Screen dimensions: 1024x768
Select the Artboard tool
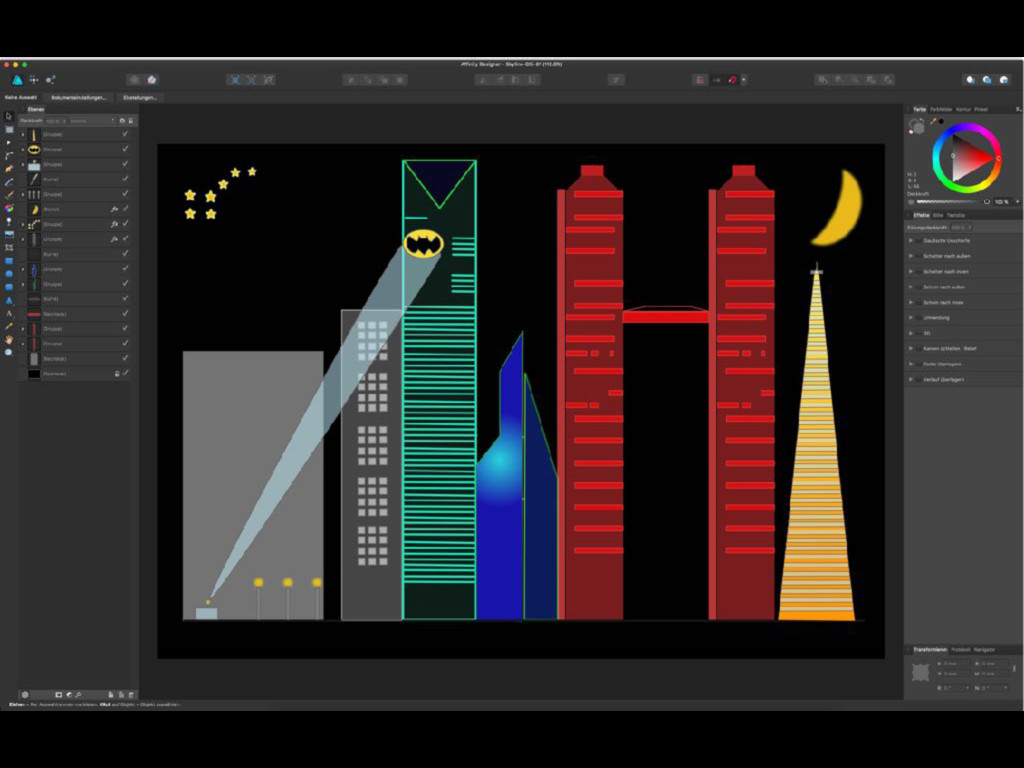[8, 129]
